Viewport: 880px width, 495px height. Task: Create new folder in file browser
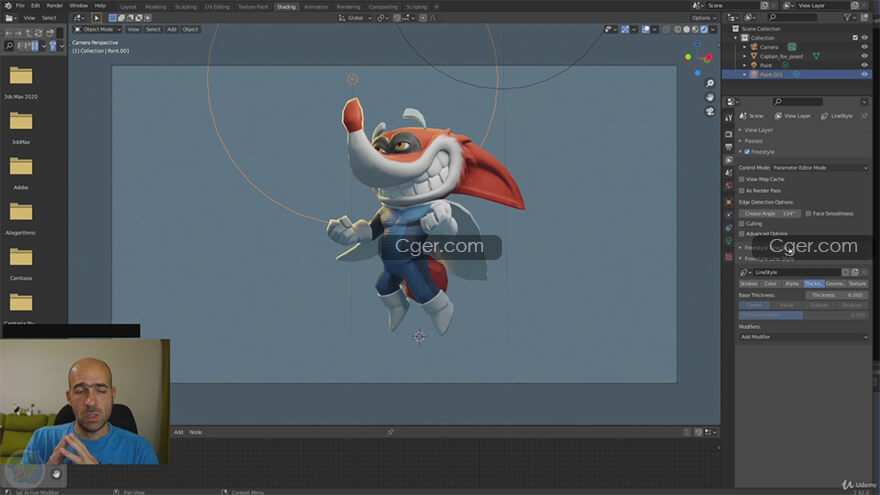(x=50, y=33)
